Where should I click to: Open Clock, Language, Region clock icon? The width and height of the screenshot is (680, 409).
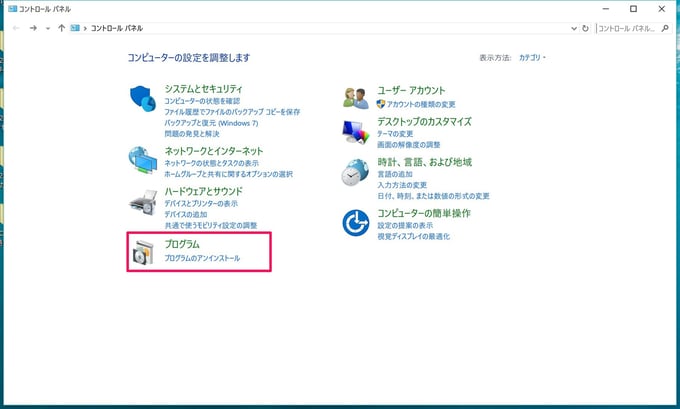coord(355,172)
